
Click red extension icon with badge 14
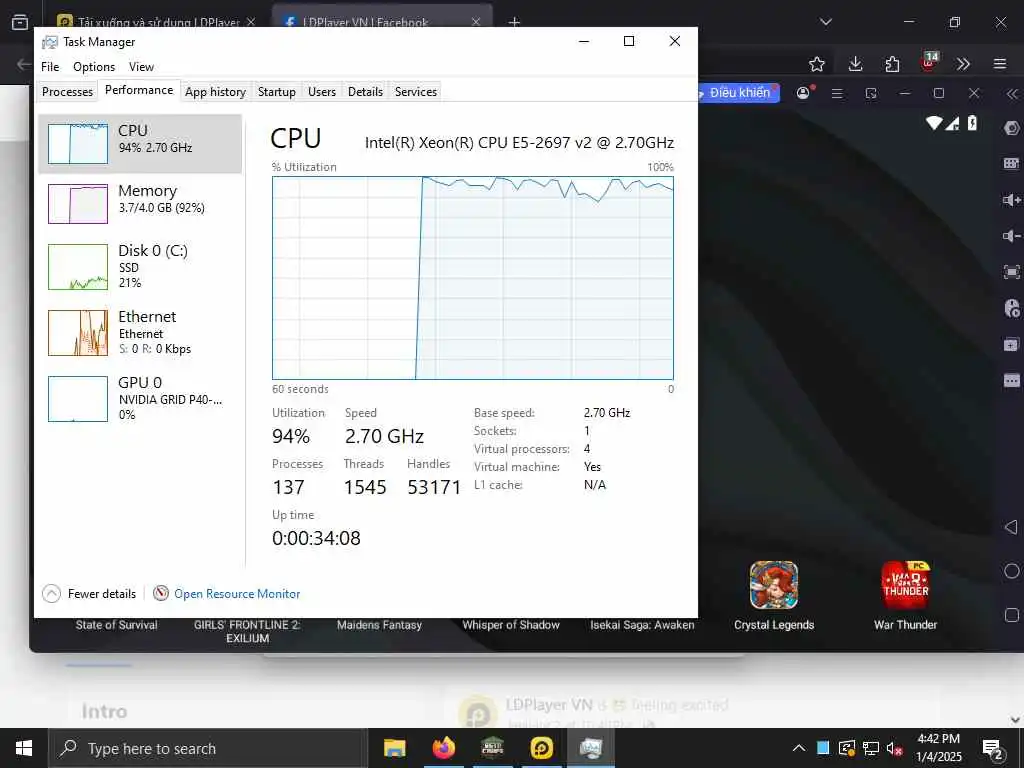pos(929,63)
